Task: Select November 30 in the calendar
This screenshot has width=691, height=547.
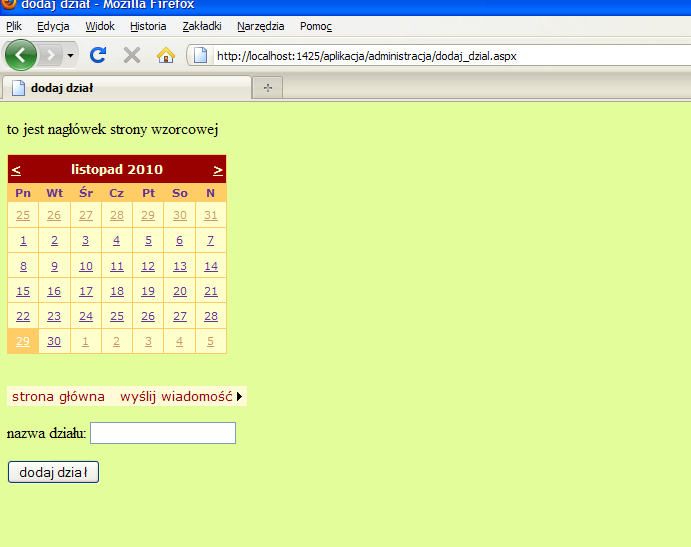Action: [54, 341]
